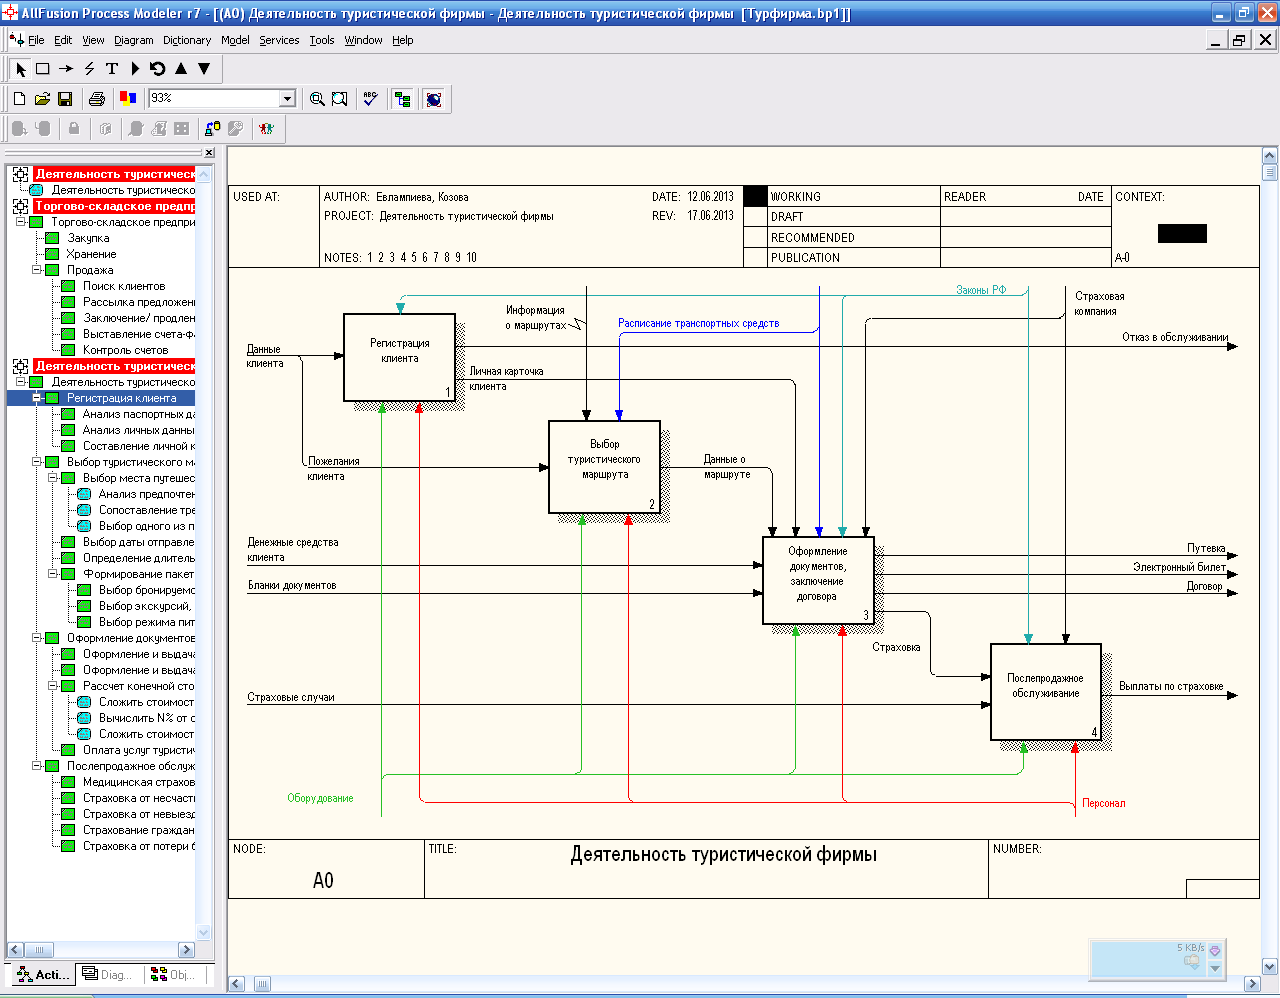Open the Services menu
Screen dimensions: 1280x998
click(x=279, y=40)
